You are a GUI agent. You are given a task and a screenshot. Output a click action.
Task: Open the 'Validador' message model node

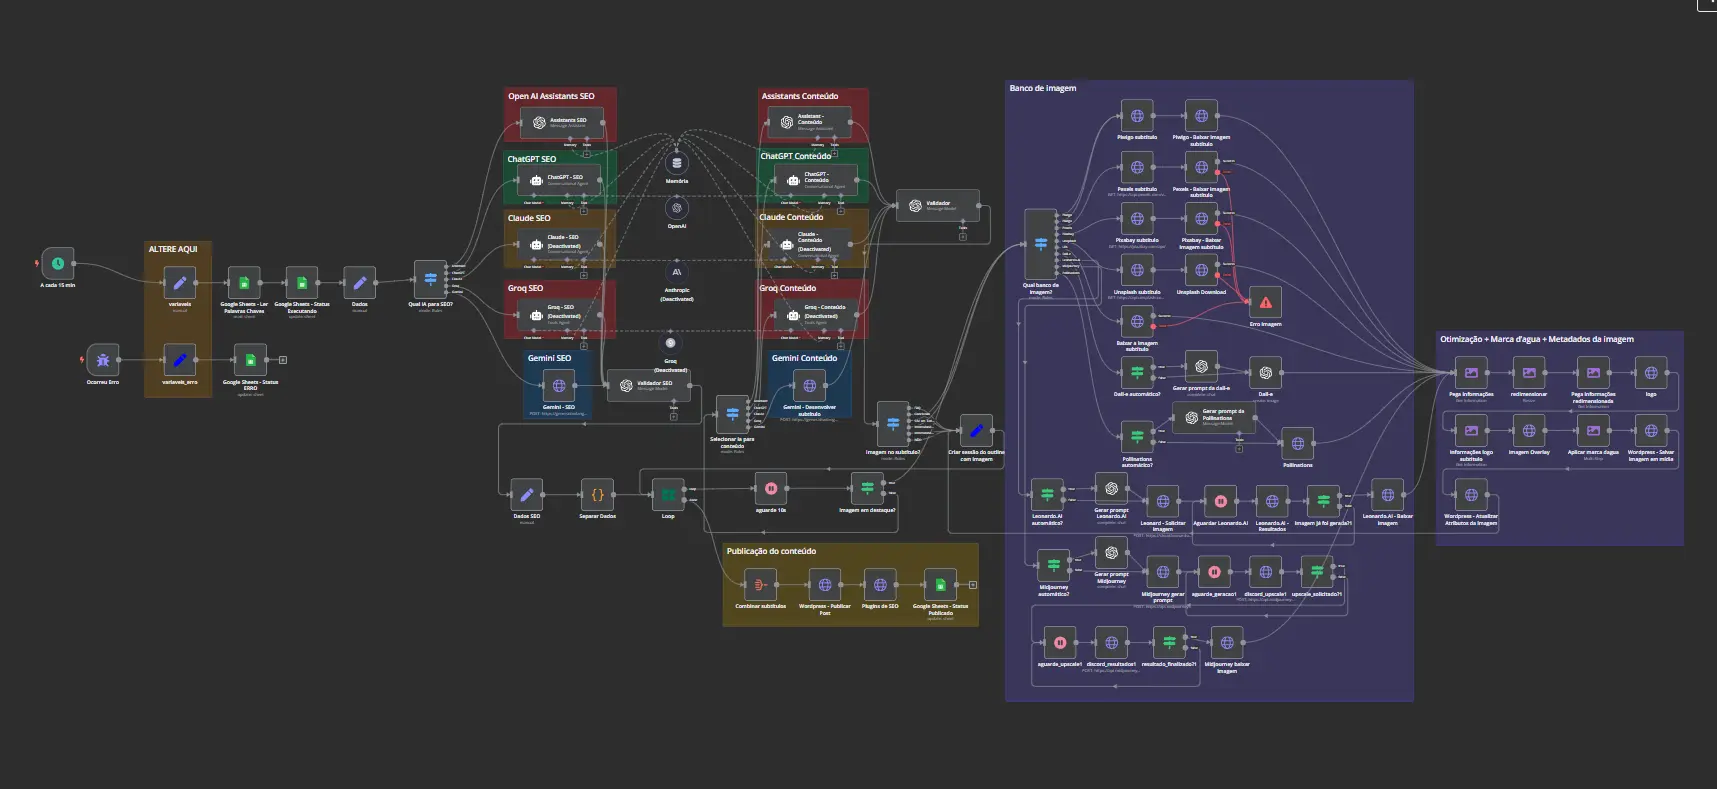click(x=937, y=206)
